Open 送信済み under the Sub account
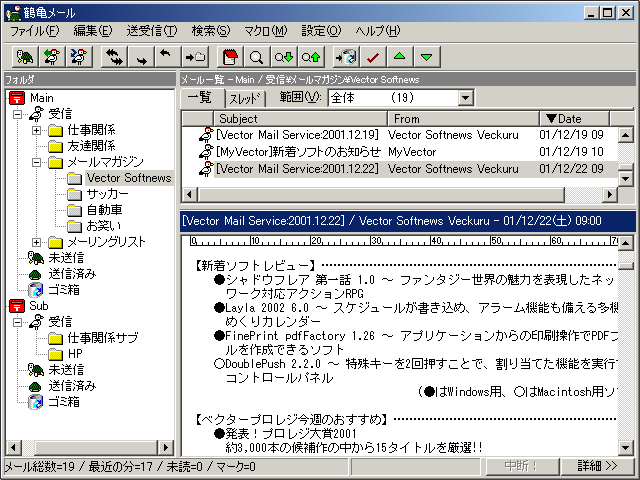Screen dimensions: 640x480 pos(62,386)
